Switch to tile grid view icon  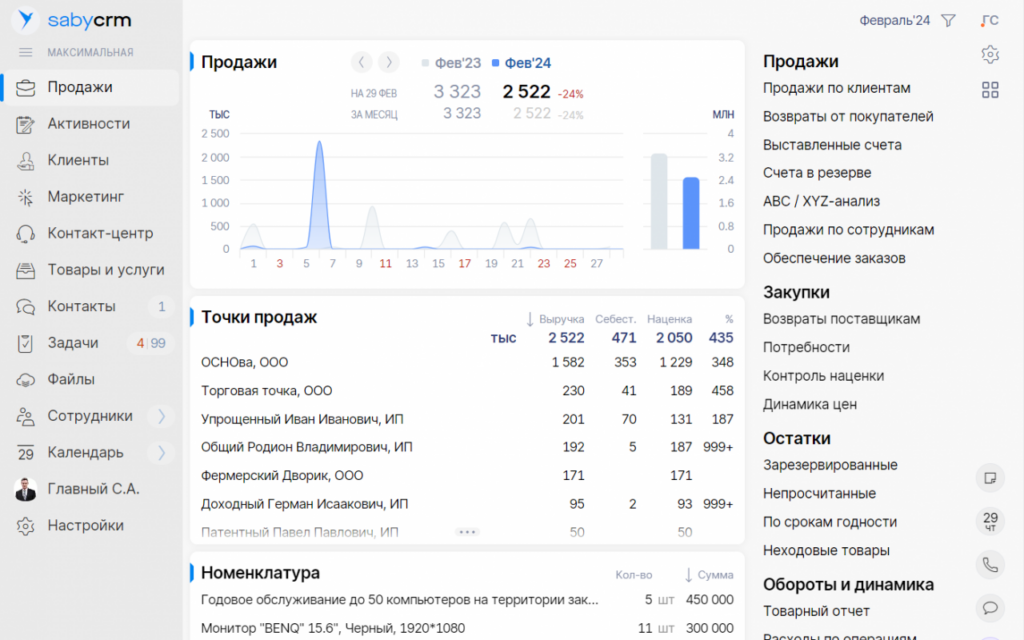pos(990,90)
